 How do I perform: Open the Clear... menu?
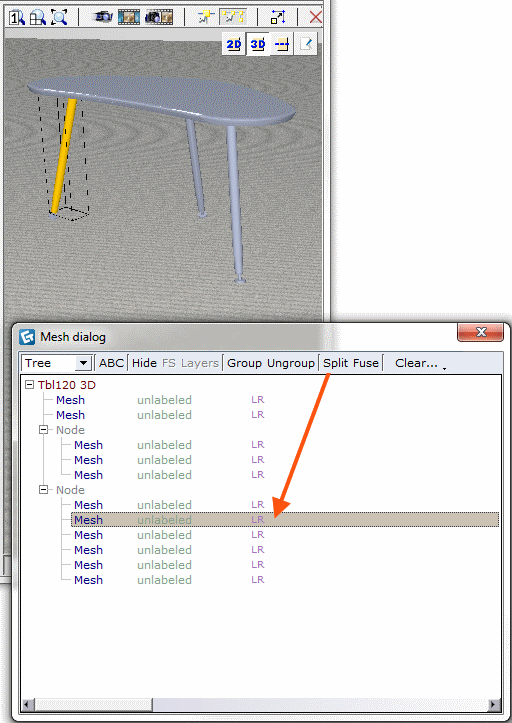417,363
